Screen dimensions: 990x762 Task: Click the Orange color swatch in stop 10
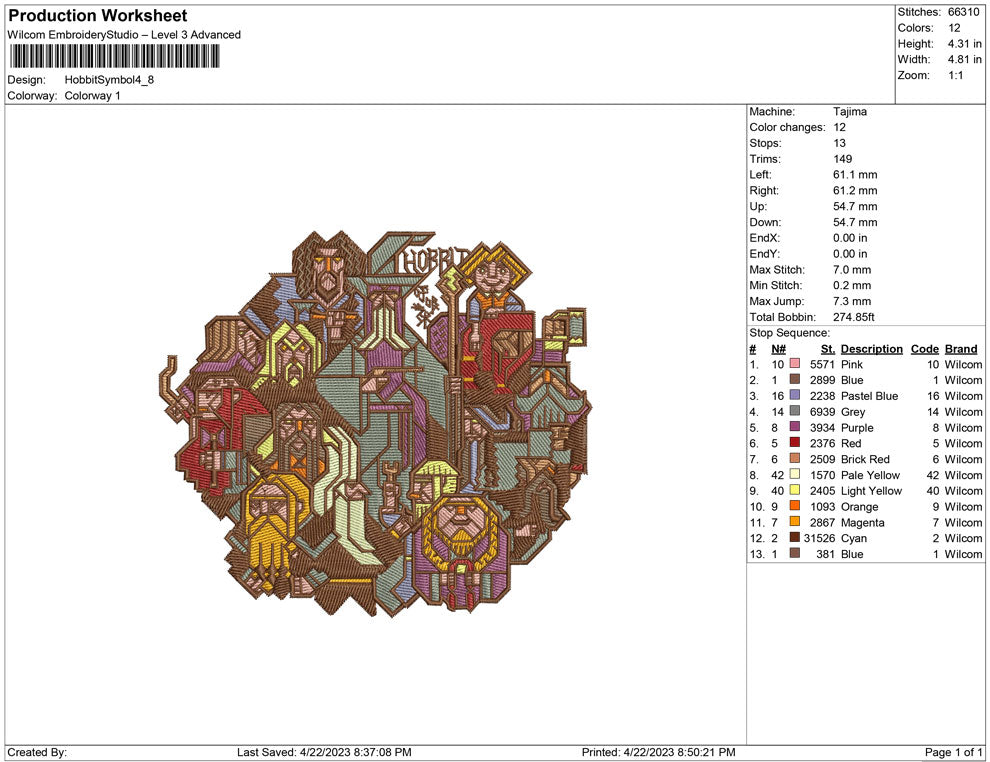click(x=795, y=506)
